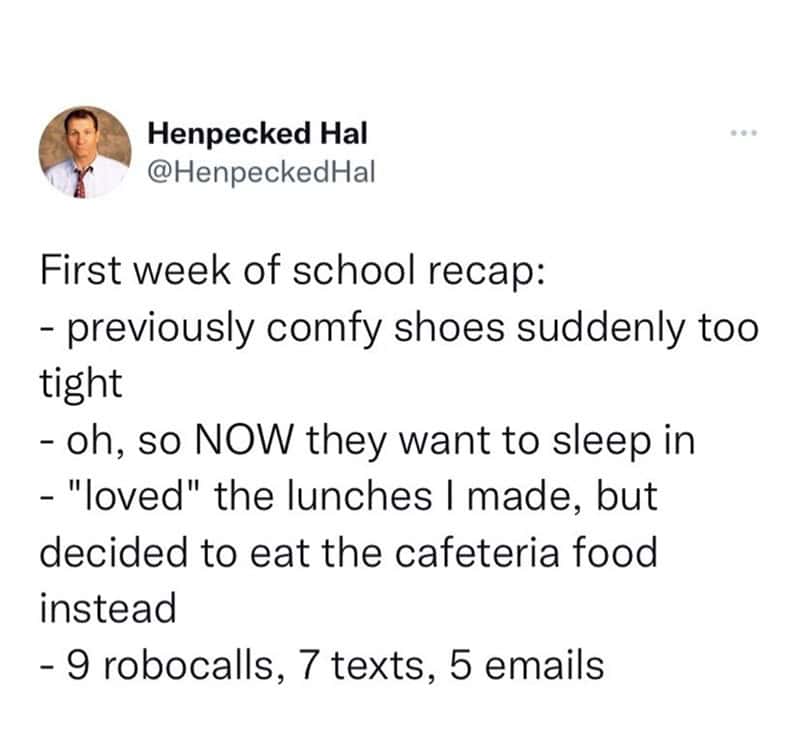
Task: Click Henpecked Hal's profile avatar
Action: [85, 152]
